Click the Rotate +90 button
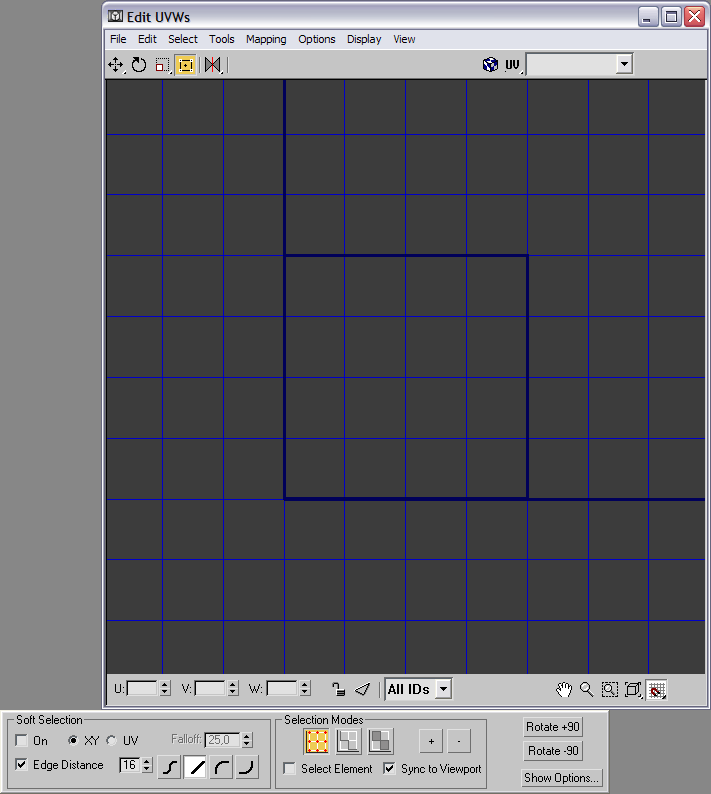711x794 pixels. tap(553, 727)
